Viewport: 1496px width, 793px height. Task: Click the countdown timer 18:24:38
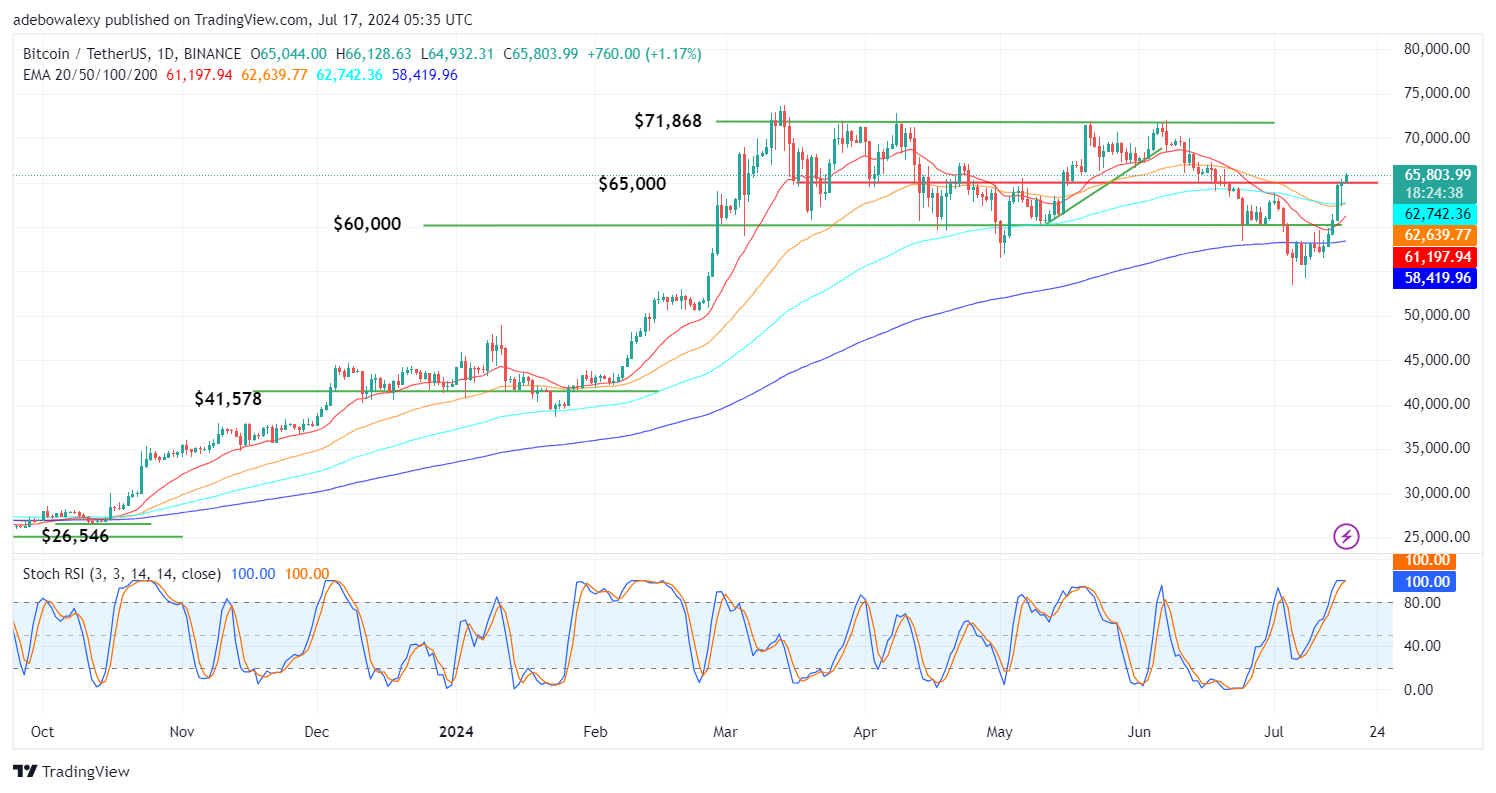[x=1435, y=192]
